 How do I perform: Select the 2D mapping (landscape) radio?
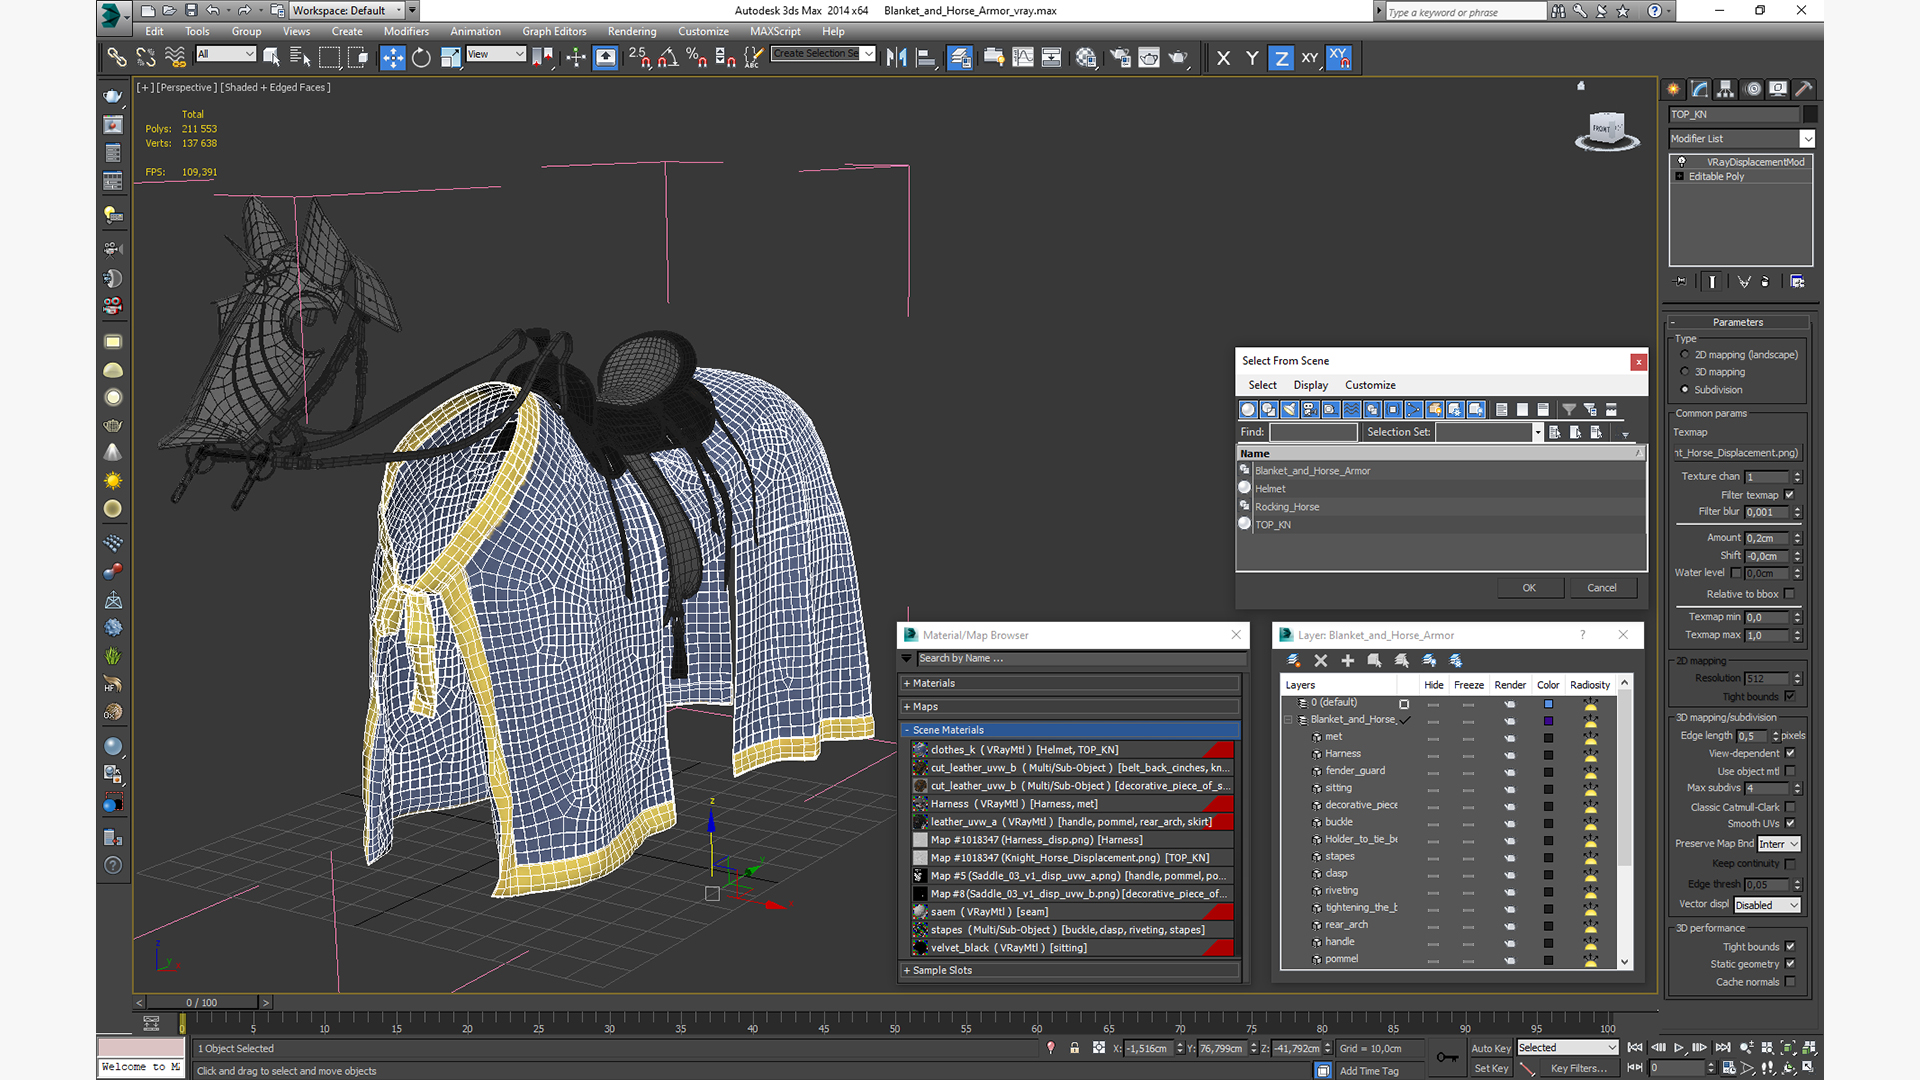pyautogui.click(x=1685, y=355)
